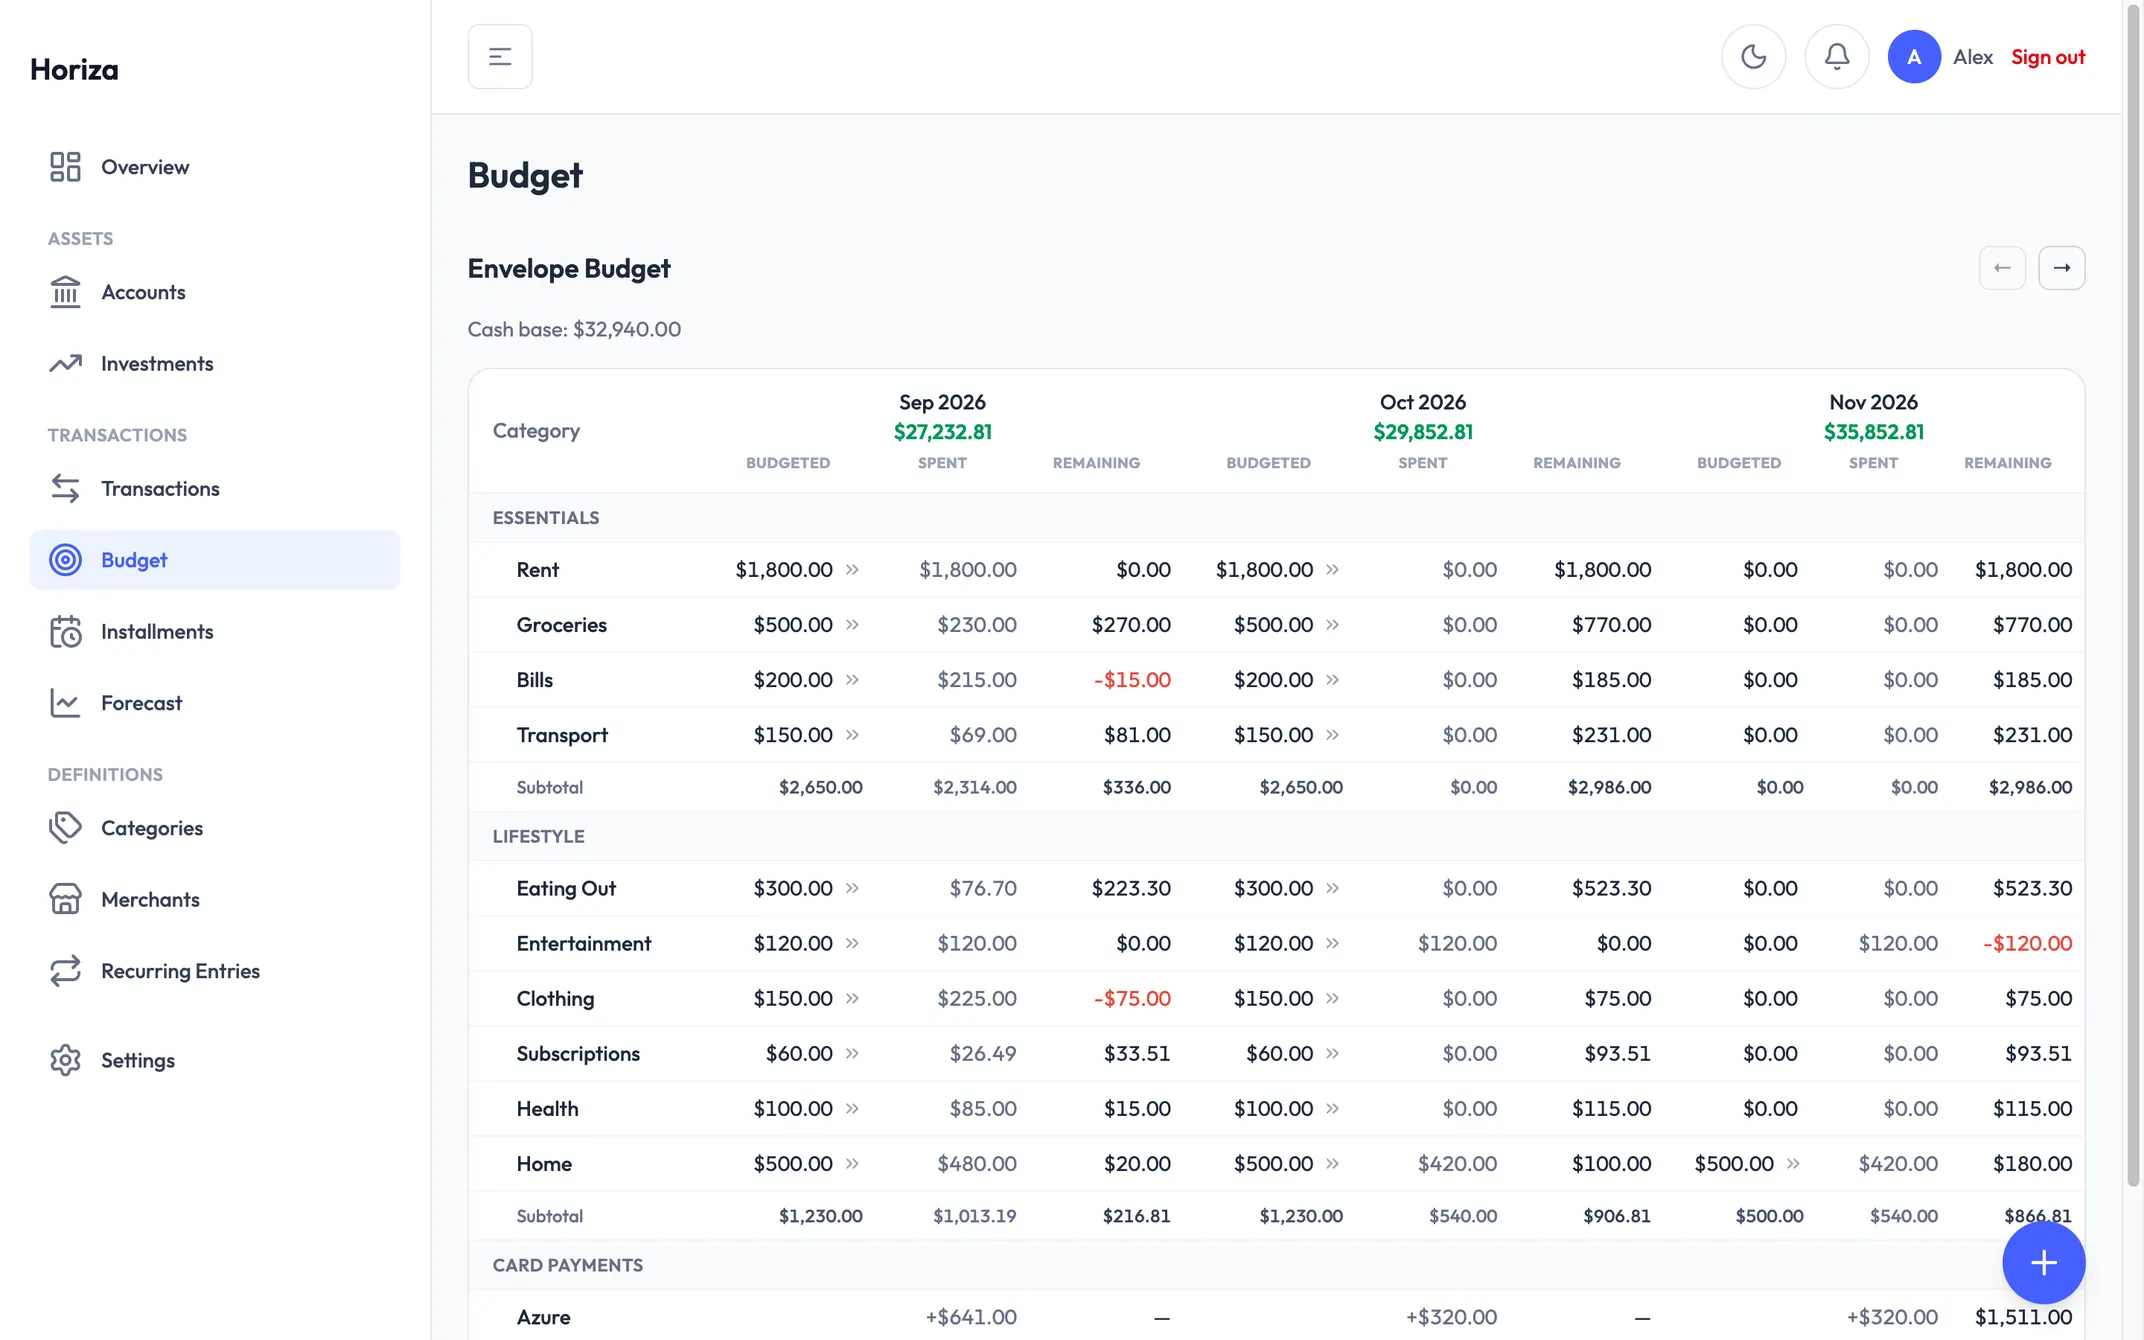
Task: Click the Categories tag icon
Action: click(x=65, y=828)
